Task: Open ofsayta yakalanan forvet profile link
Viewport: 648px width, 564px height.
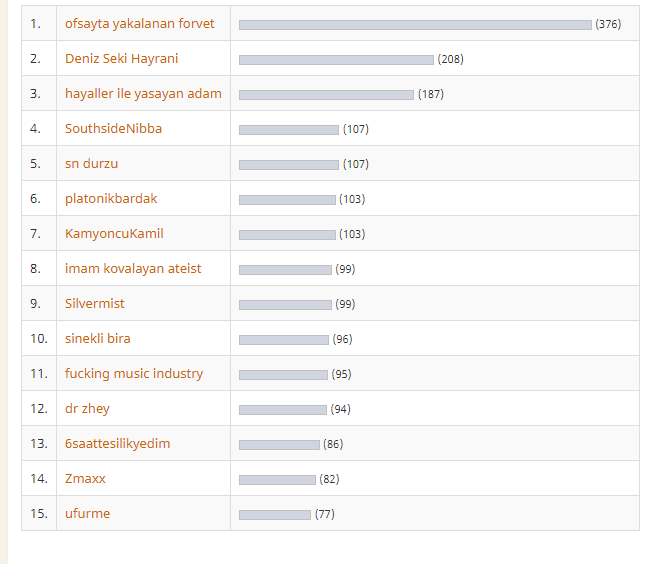Action: (x=139, y=24)
